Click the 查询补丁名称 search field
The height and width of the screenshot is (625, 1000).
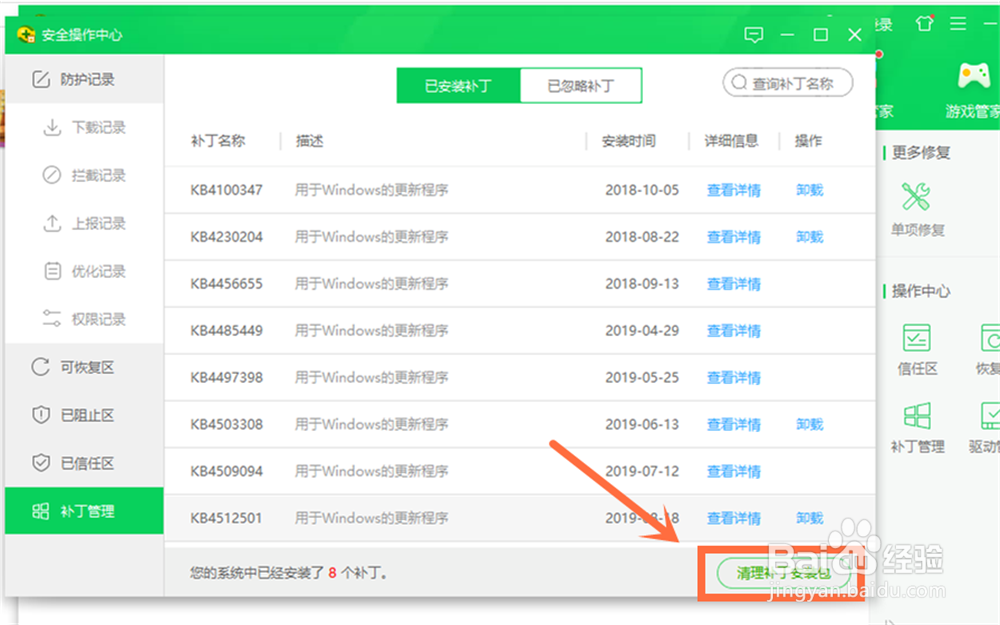[x=787, y=84]
